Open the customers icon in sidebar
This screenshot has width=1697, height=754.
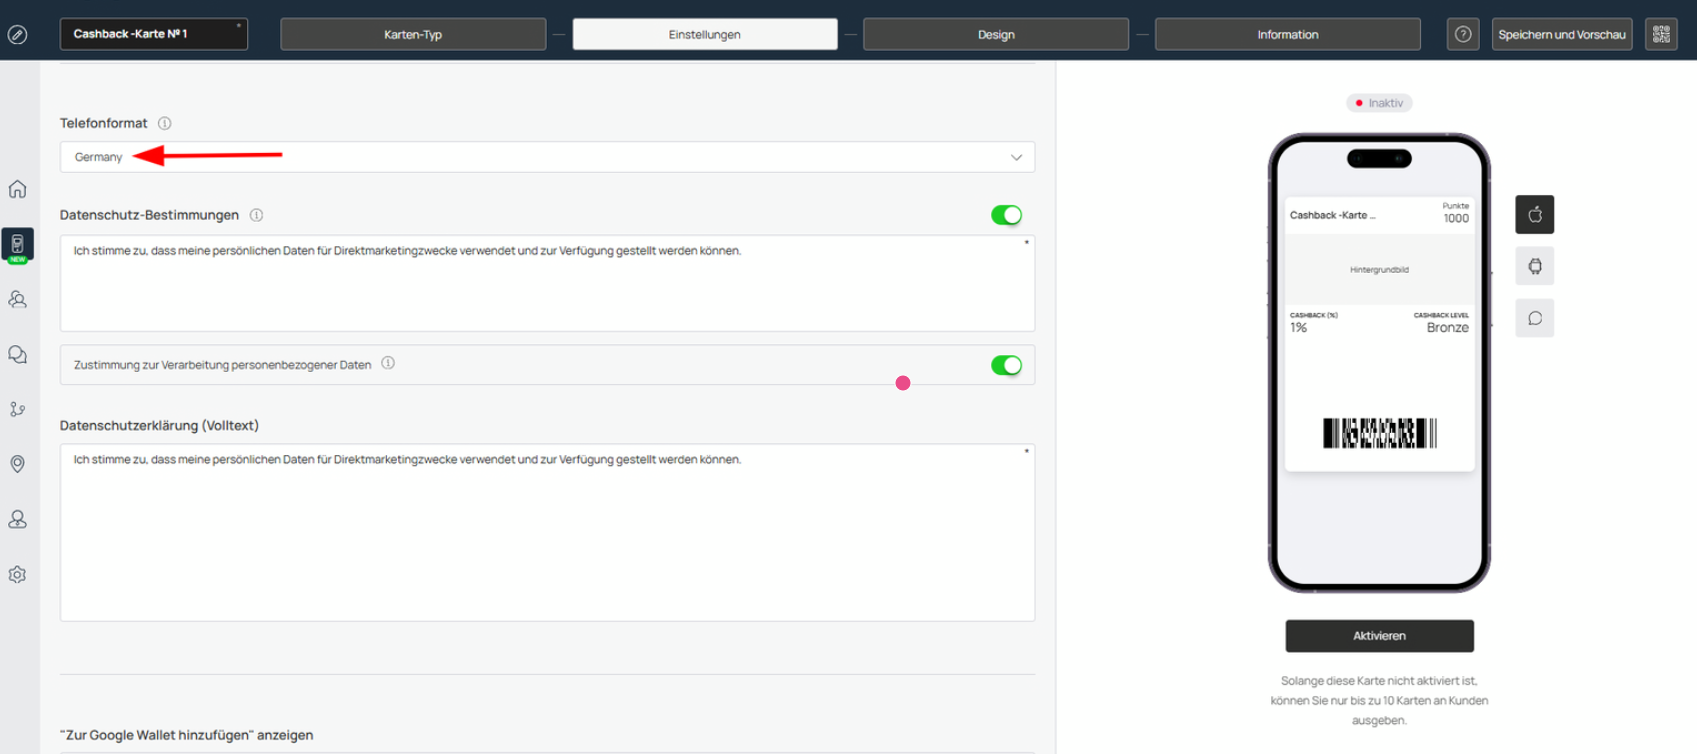[x=18, y=299]
